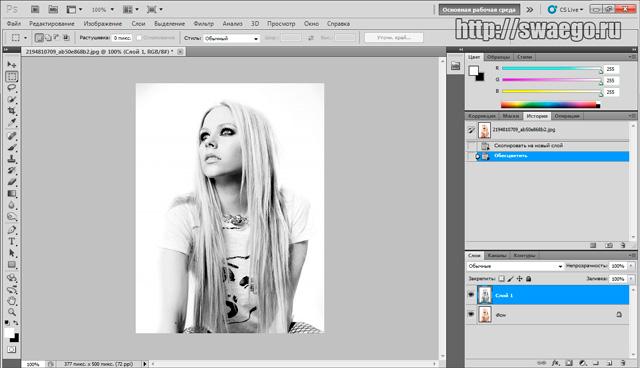Screen dimensions: 640x368
Task: Click the Уточн. край button
Action: pyautogui.click(x=394, y=38)
